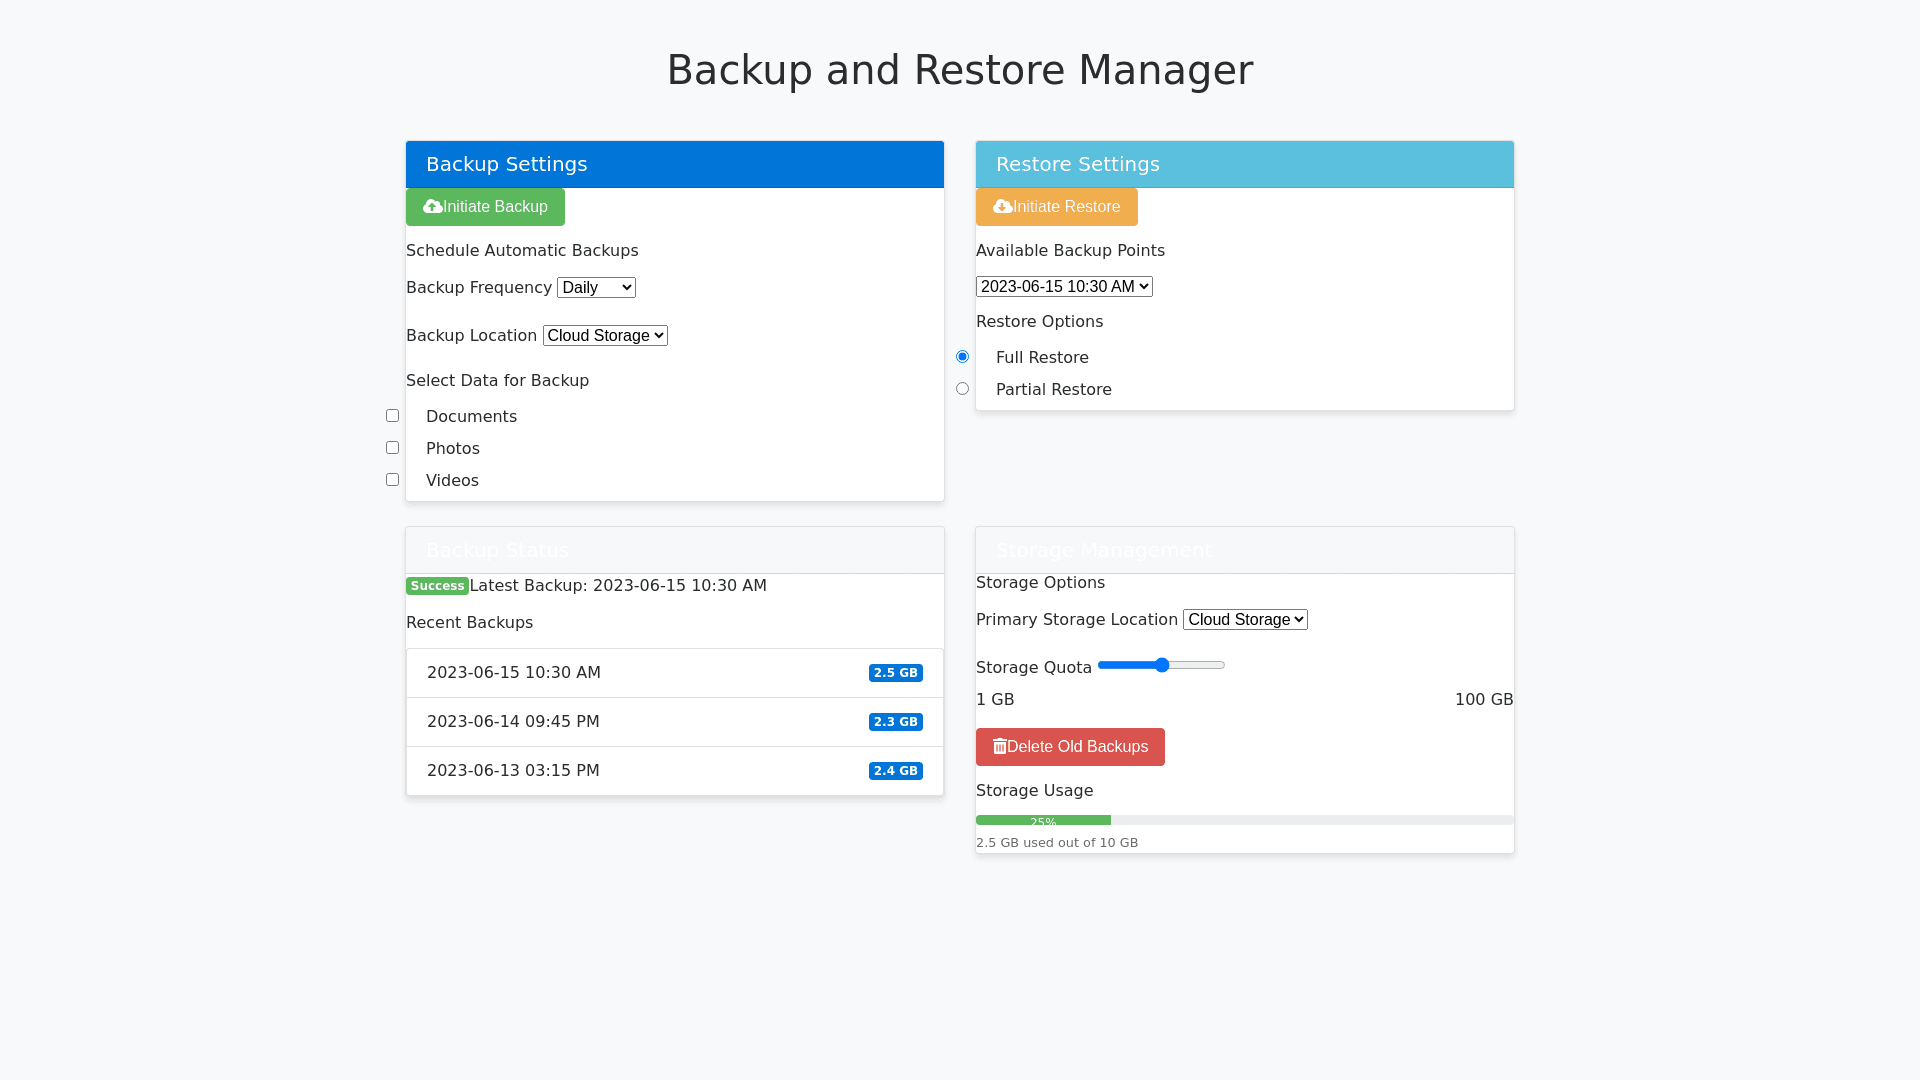Image resolution: width=1920 pixels, height=1080 pixels.
Task: Click the cloud download icon on Initiate Restore
Action: tap(1002, 207)
